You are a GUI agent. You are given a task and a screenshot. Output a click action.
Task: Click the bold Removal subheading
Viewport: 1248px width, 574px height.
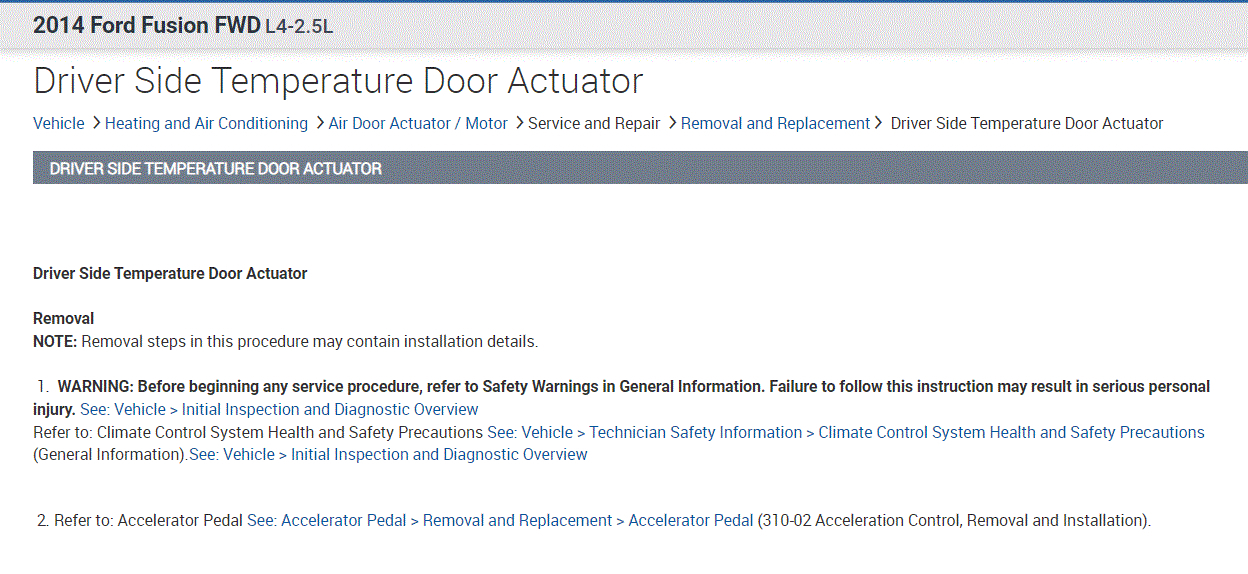(63, 318)
